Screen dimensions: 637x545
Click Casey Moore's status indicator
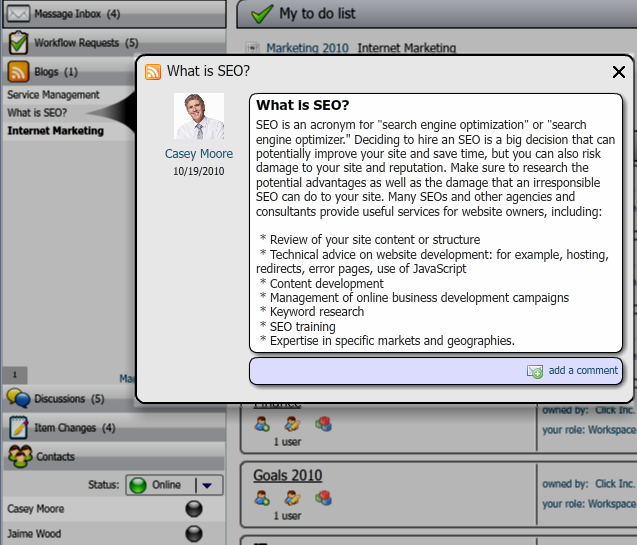194,509
